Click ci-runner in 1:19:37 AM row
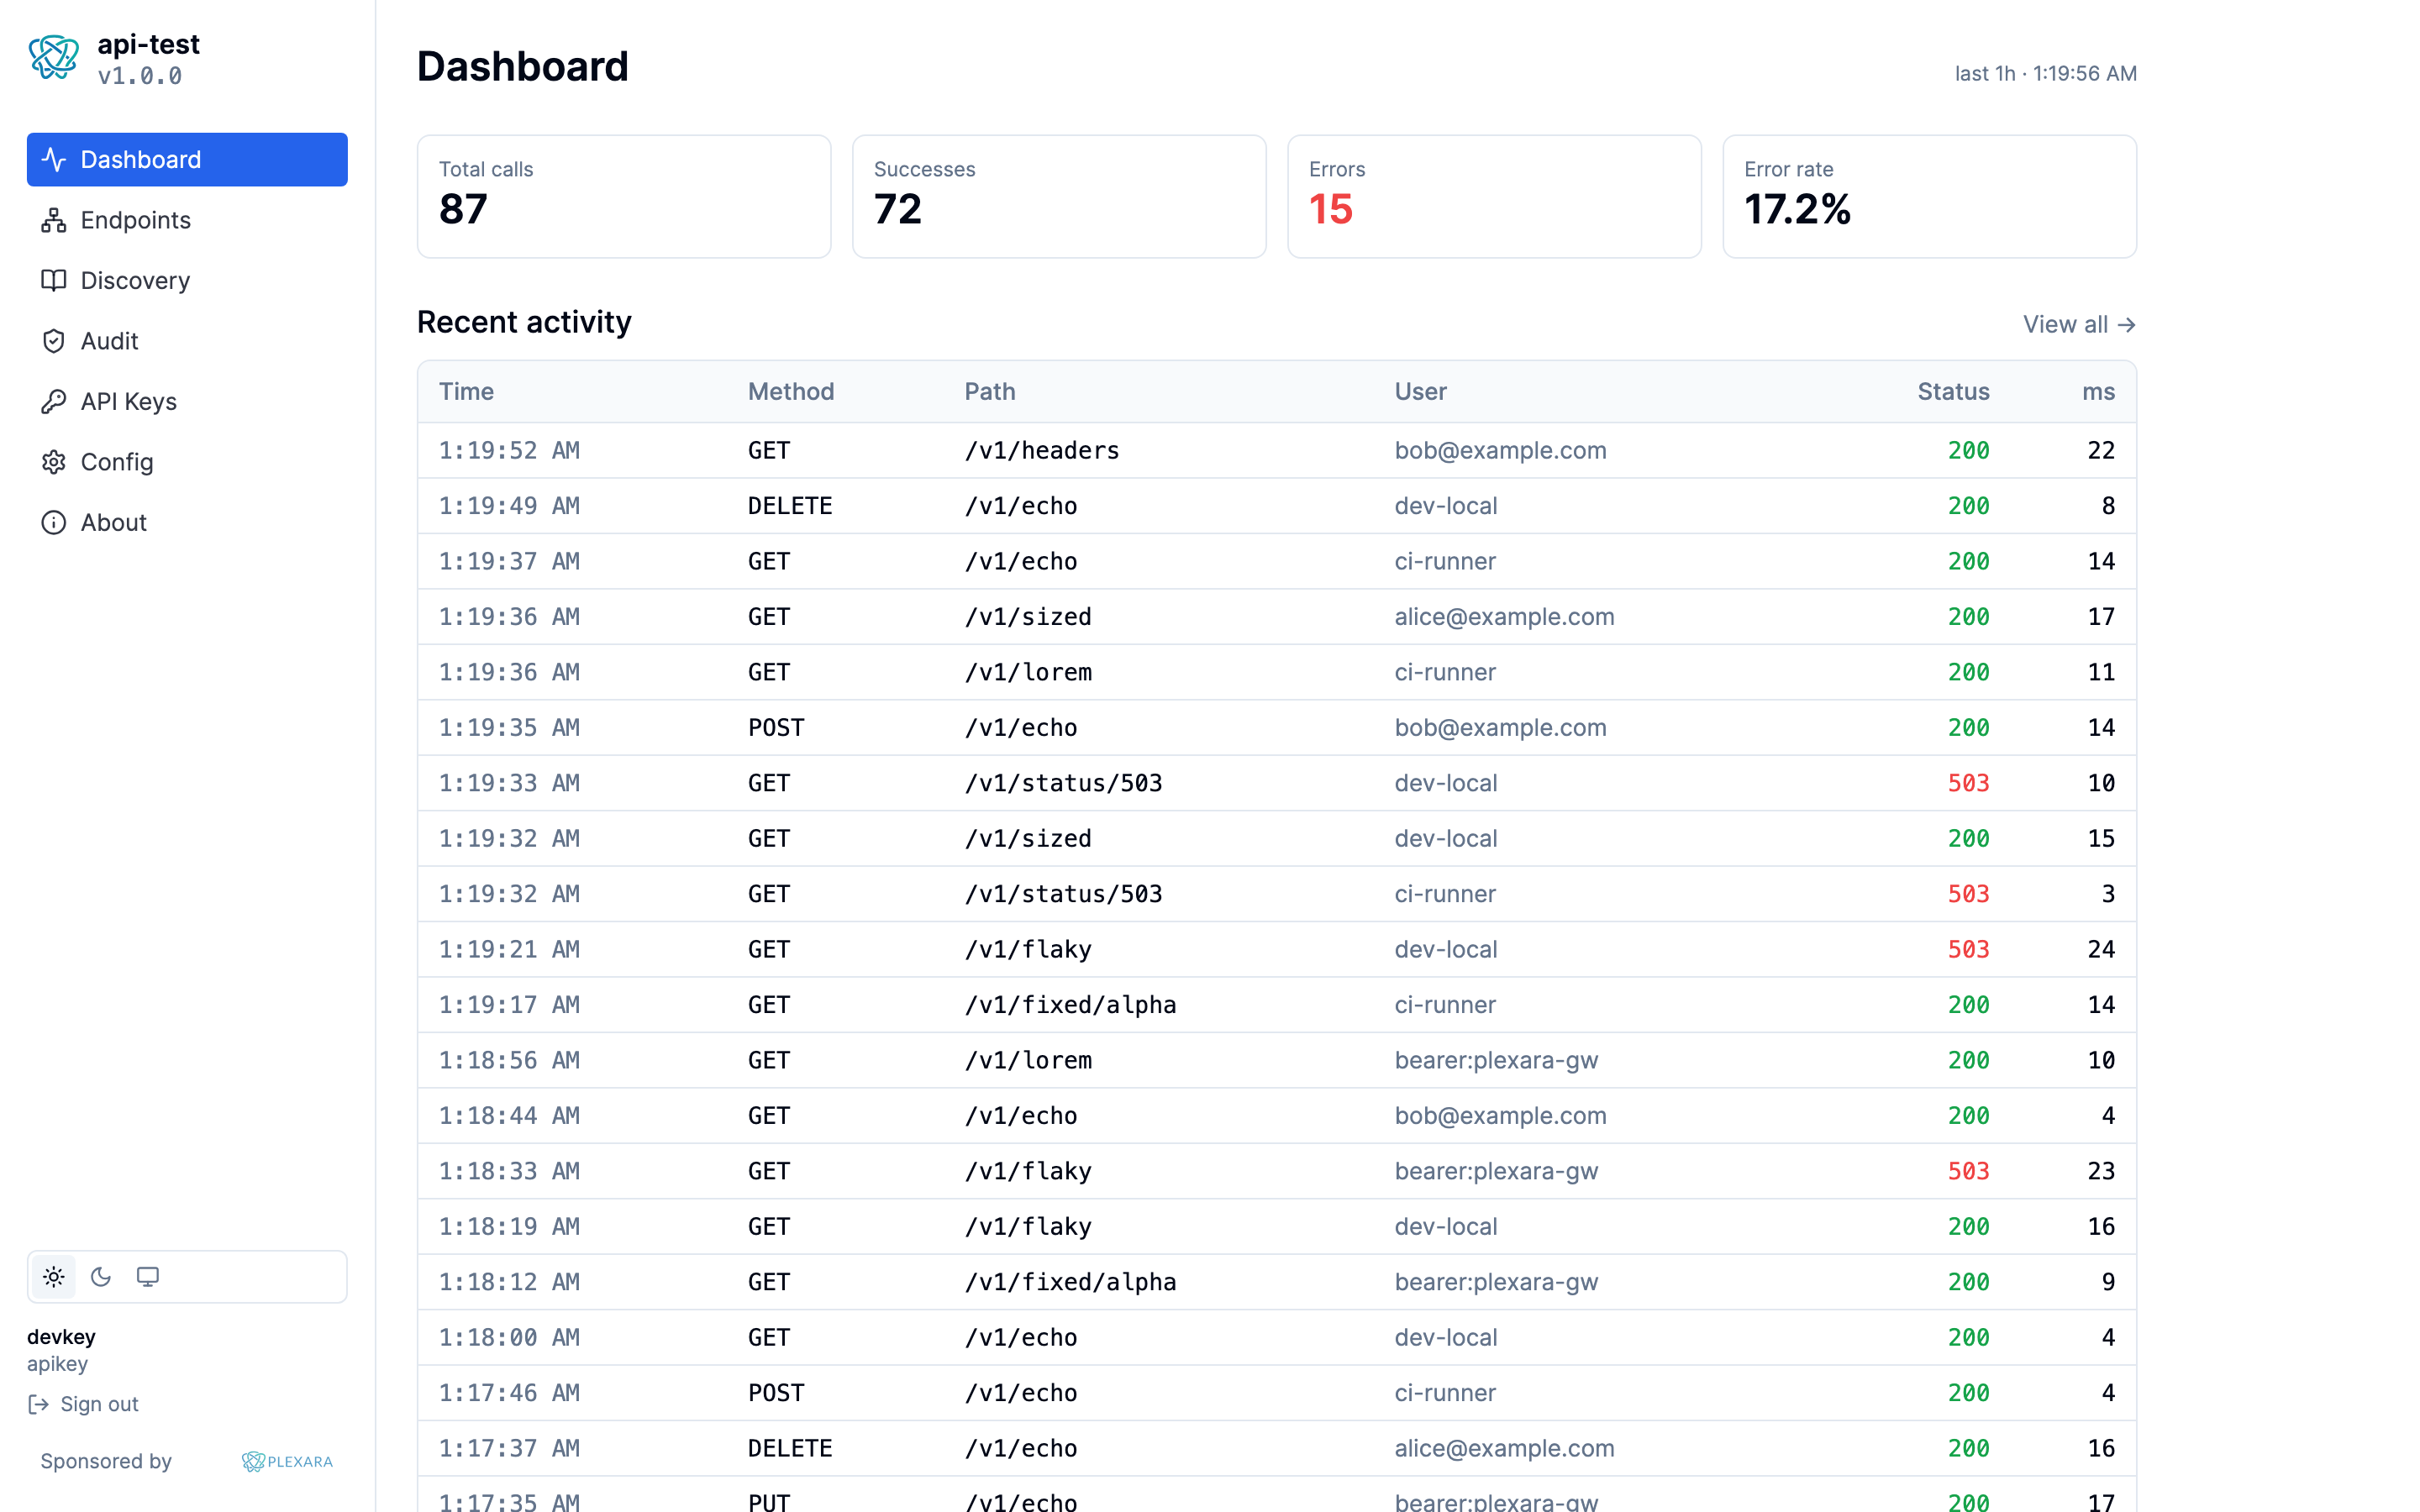 click(x=1445, y=561)
